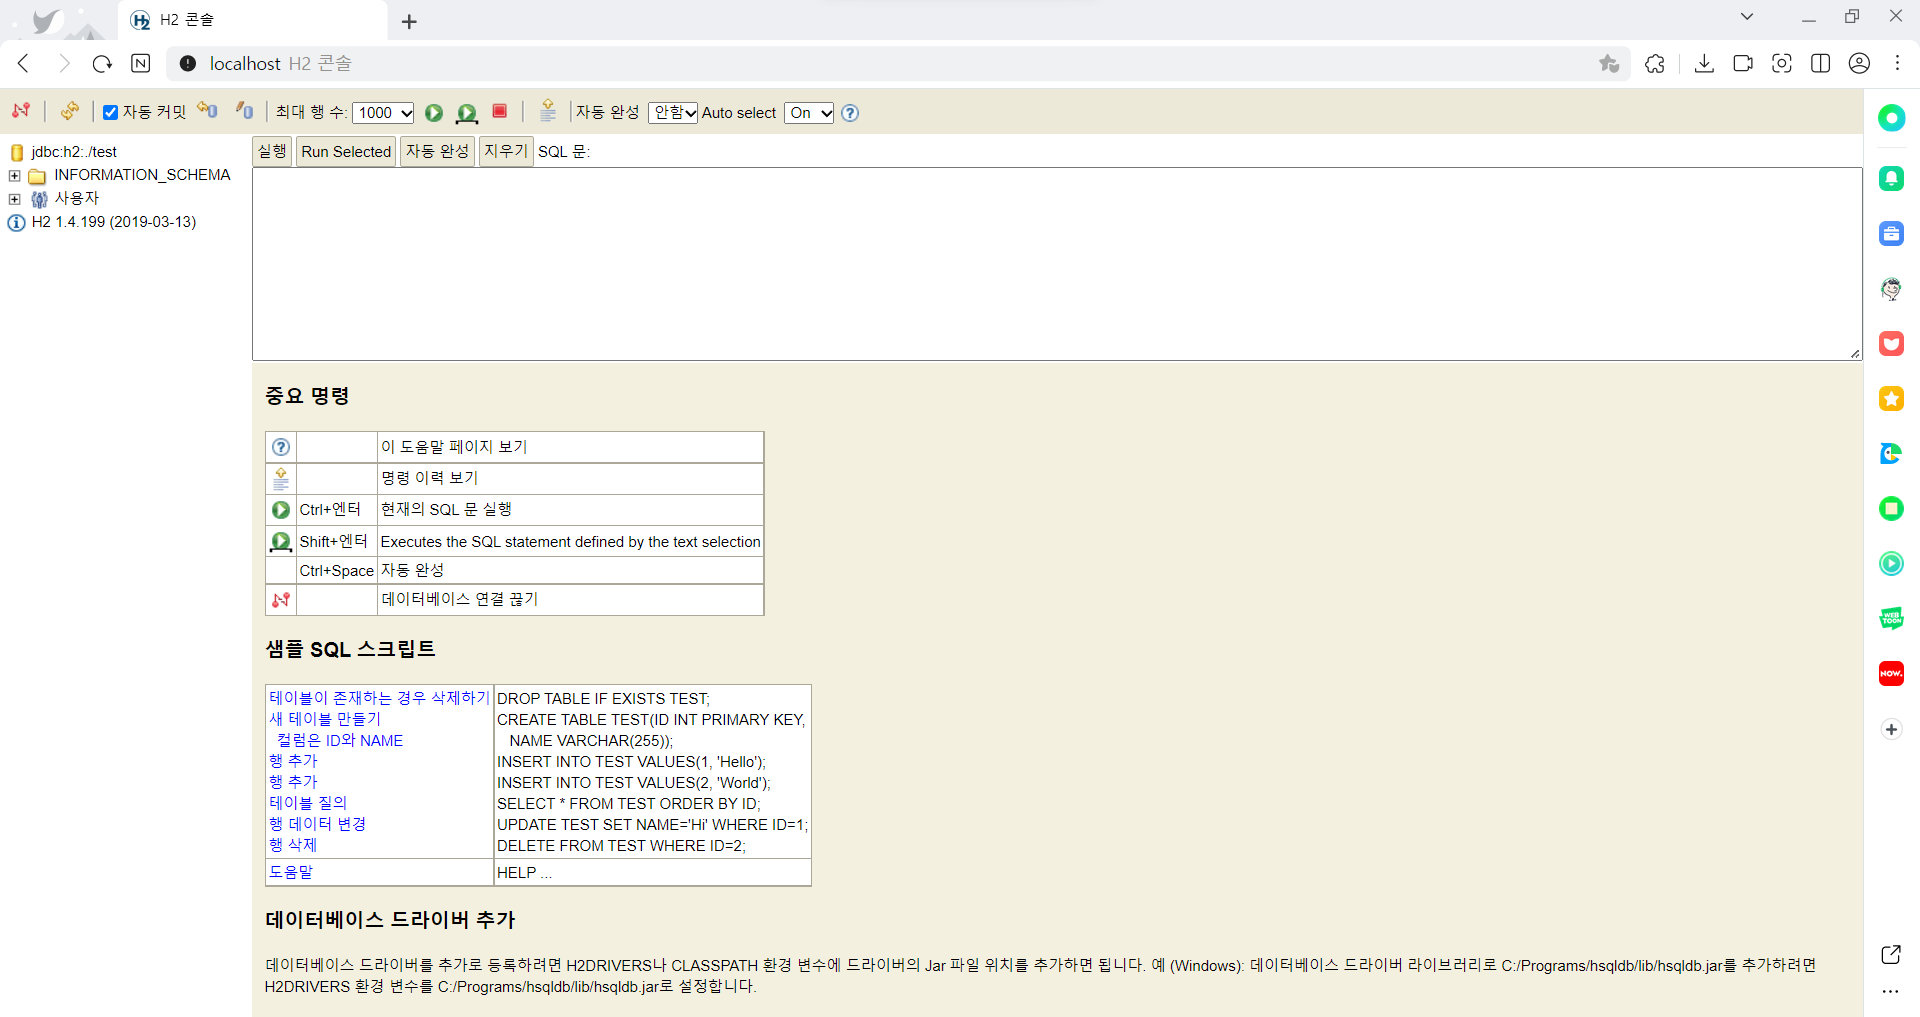Click run icon in Ctrl+엔터 row

[281, 510]
